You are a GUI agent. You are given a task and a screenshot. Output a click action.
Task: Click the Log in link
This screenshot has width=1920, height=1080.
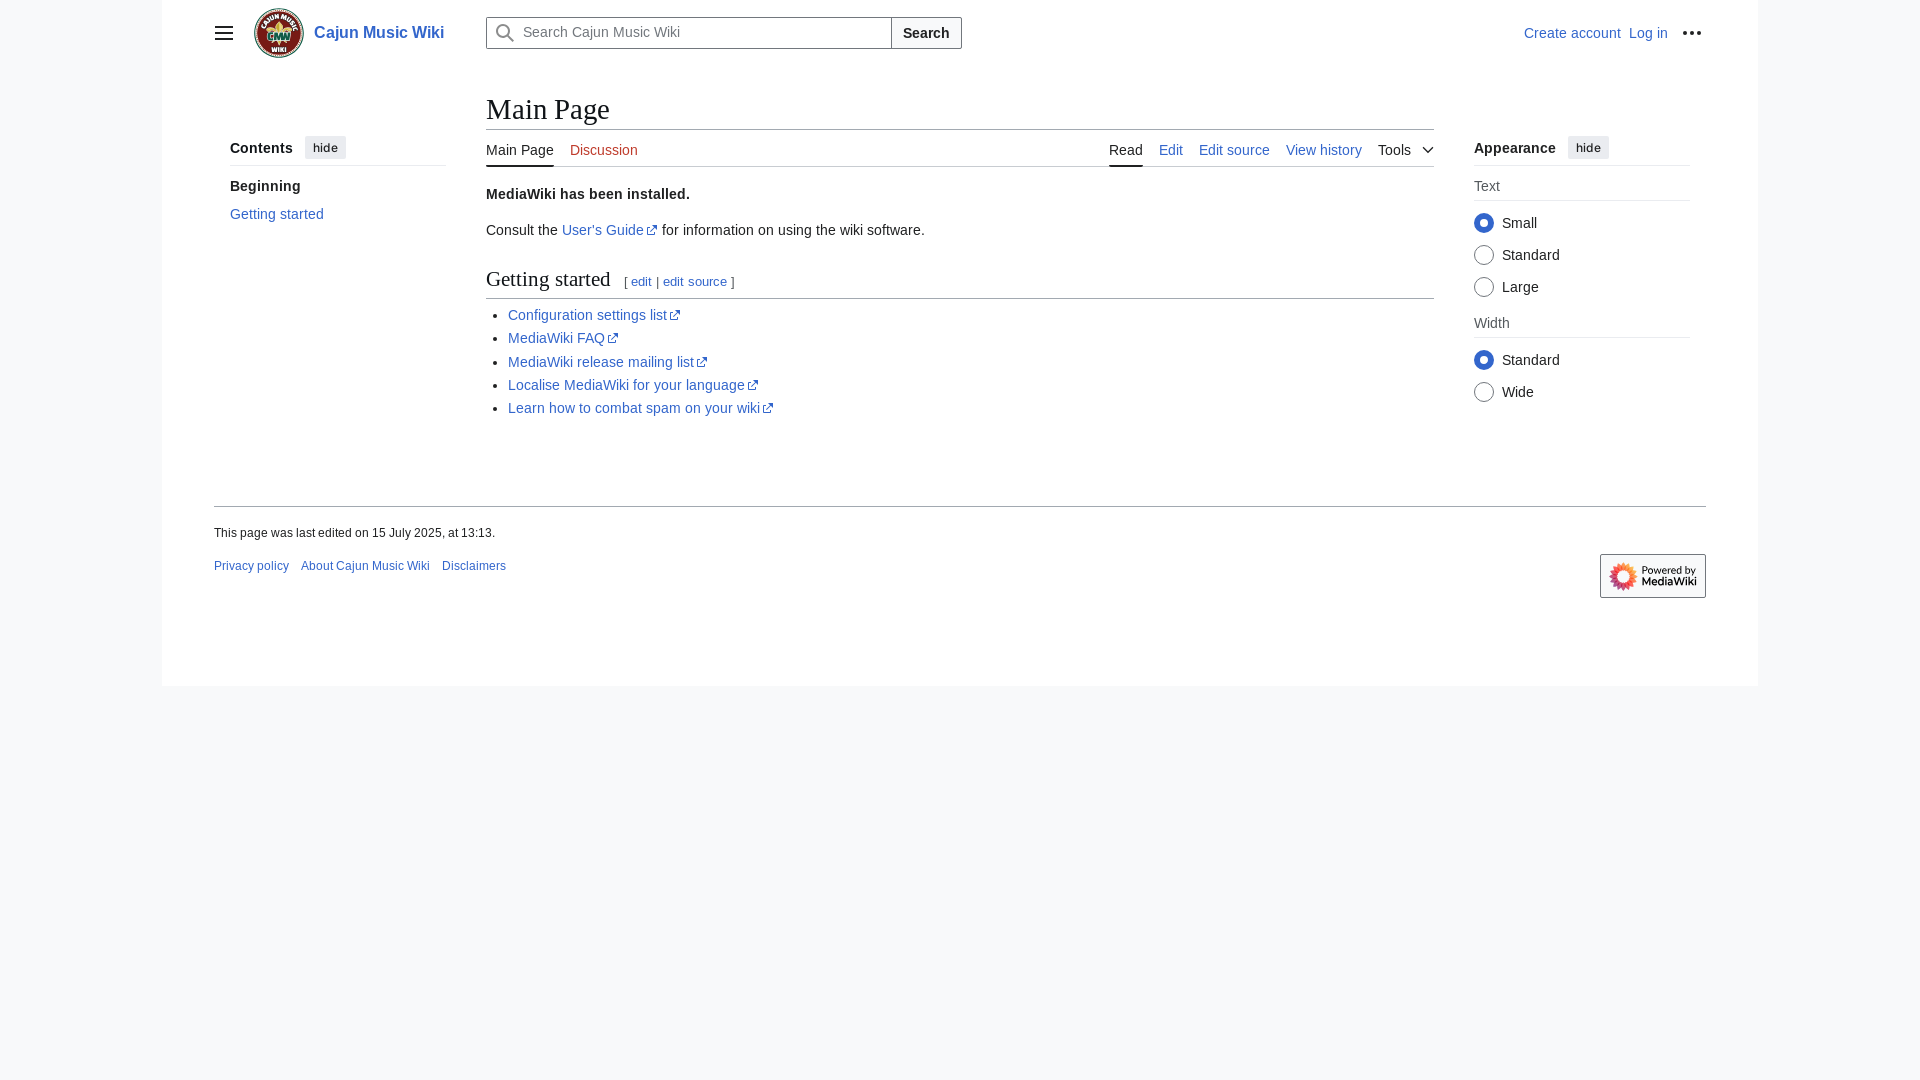[x=1648, y=33]
